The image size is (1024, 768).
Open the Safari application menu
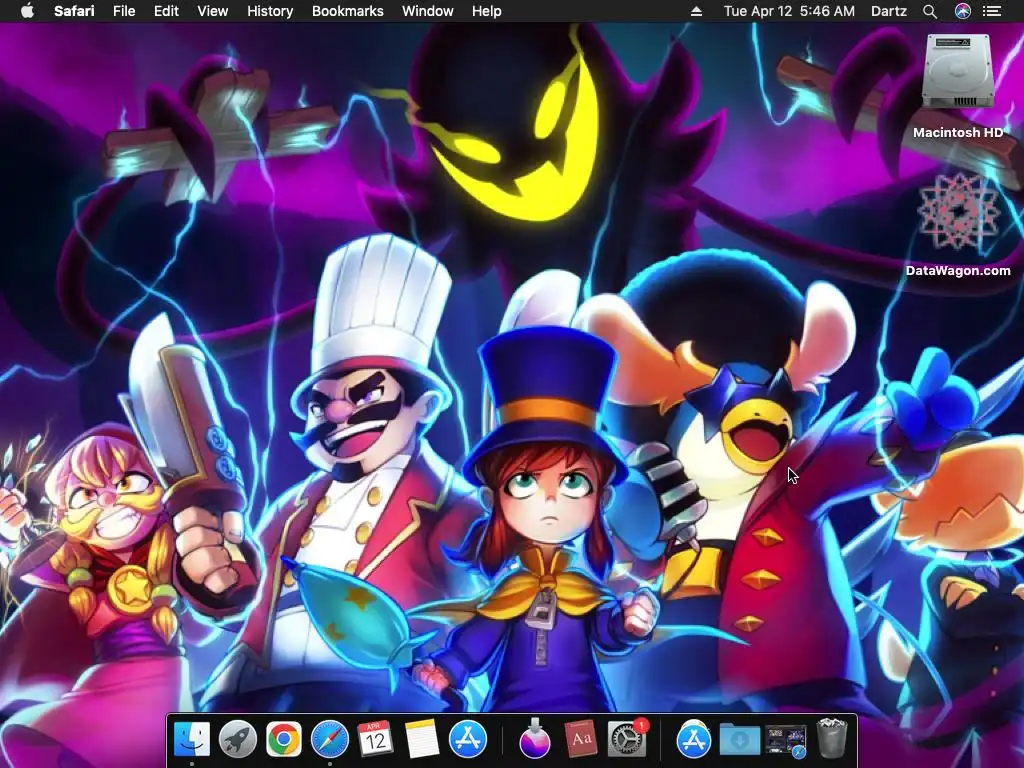click(x=74, y=11)
